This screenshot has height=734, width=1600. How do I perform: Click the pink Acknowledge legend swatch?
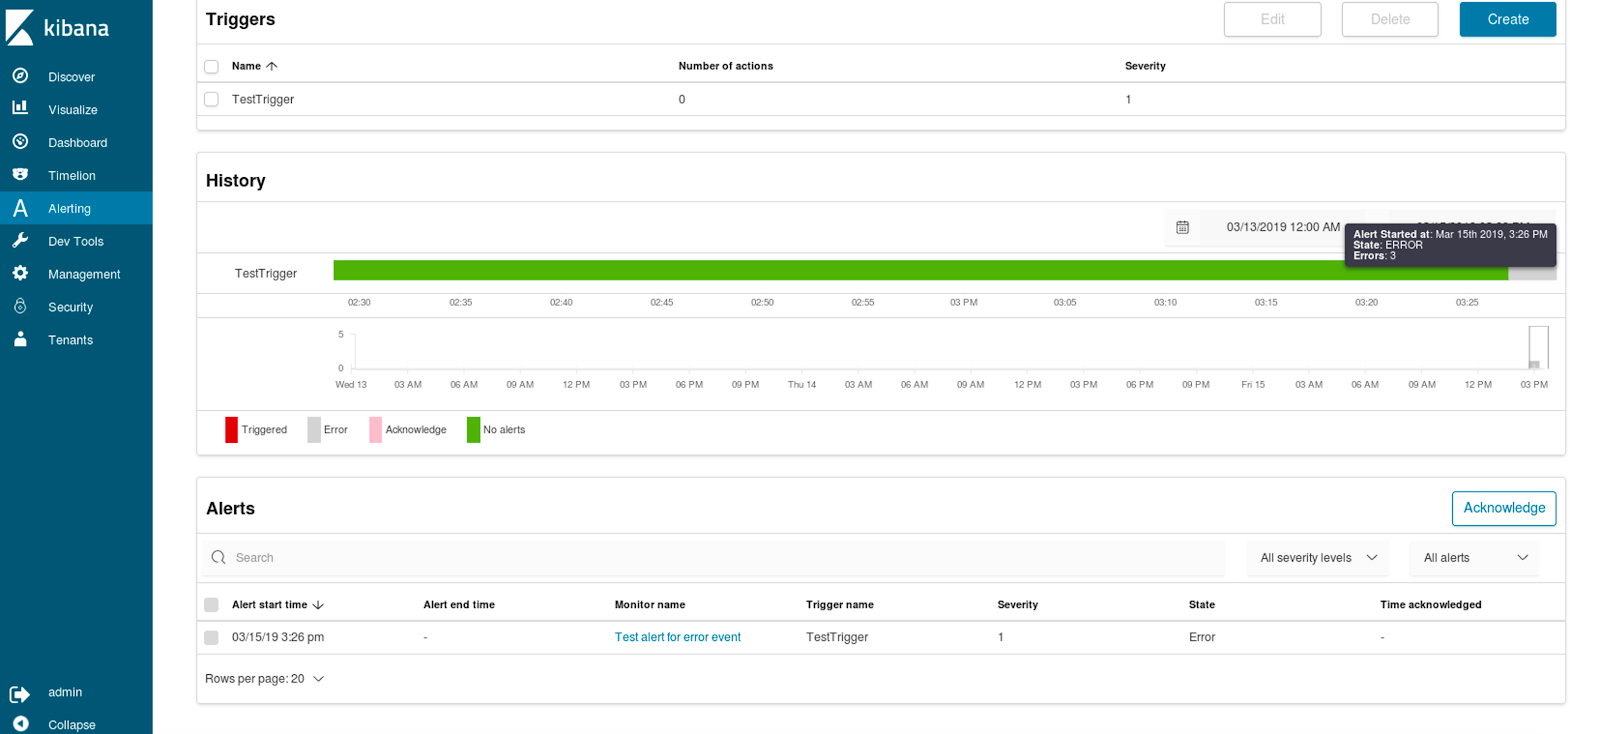click(375, 430)
